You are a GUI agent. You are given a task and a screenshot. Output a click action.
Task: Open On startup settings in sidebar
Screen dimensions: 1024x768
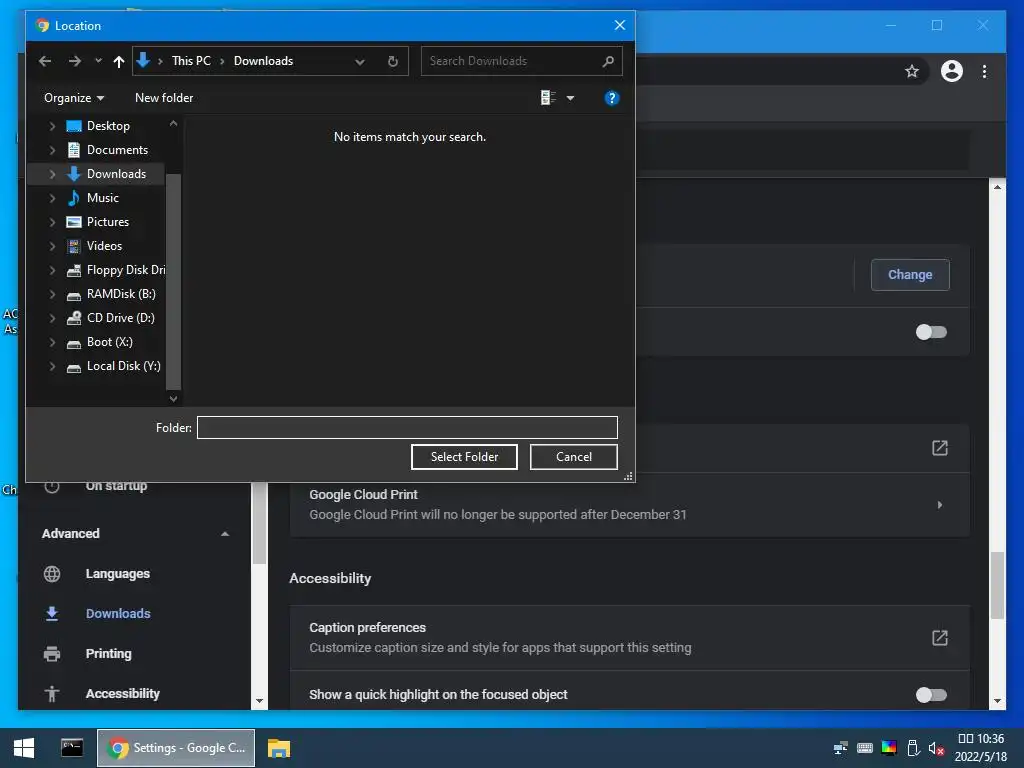point(116,486)
